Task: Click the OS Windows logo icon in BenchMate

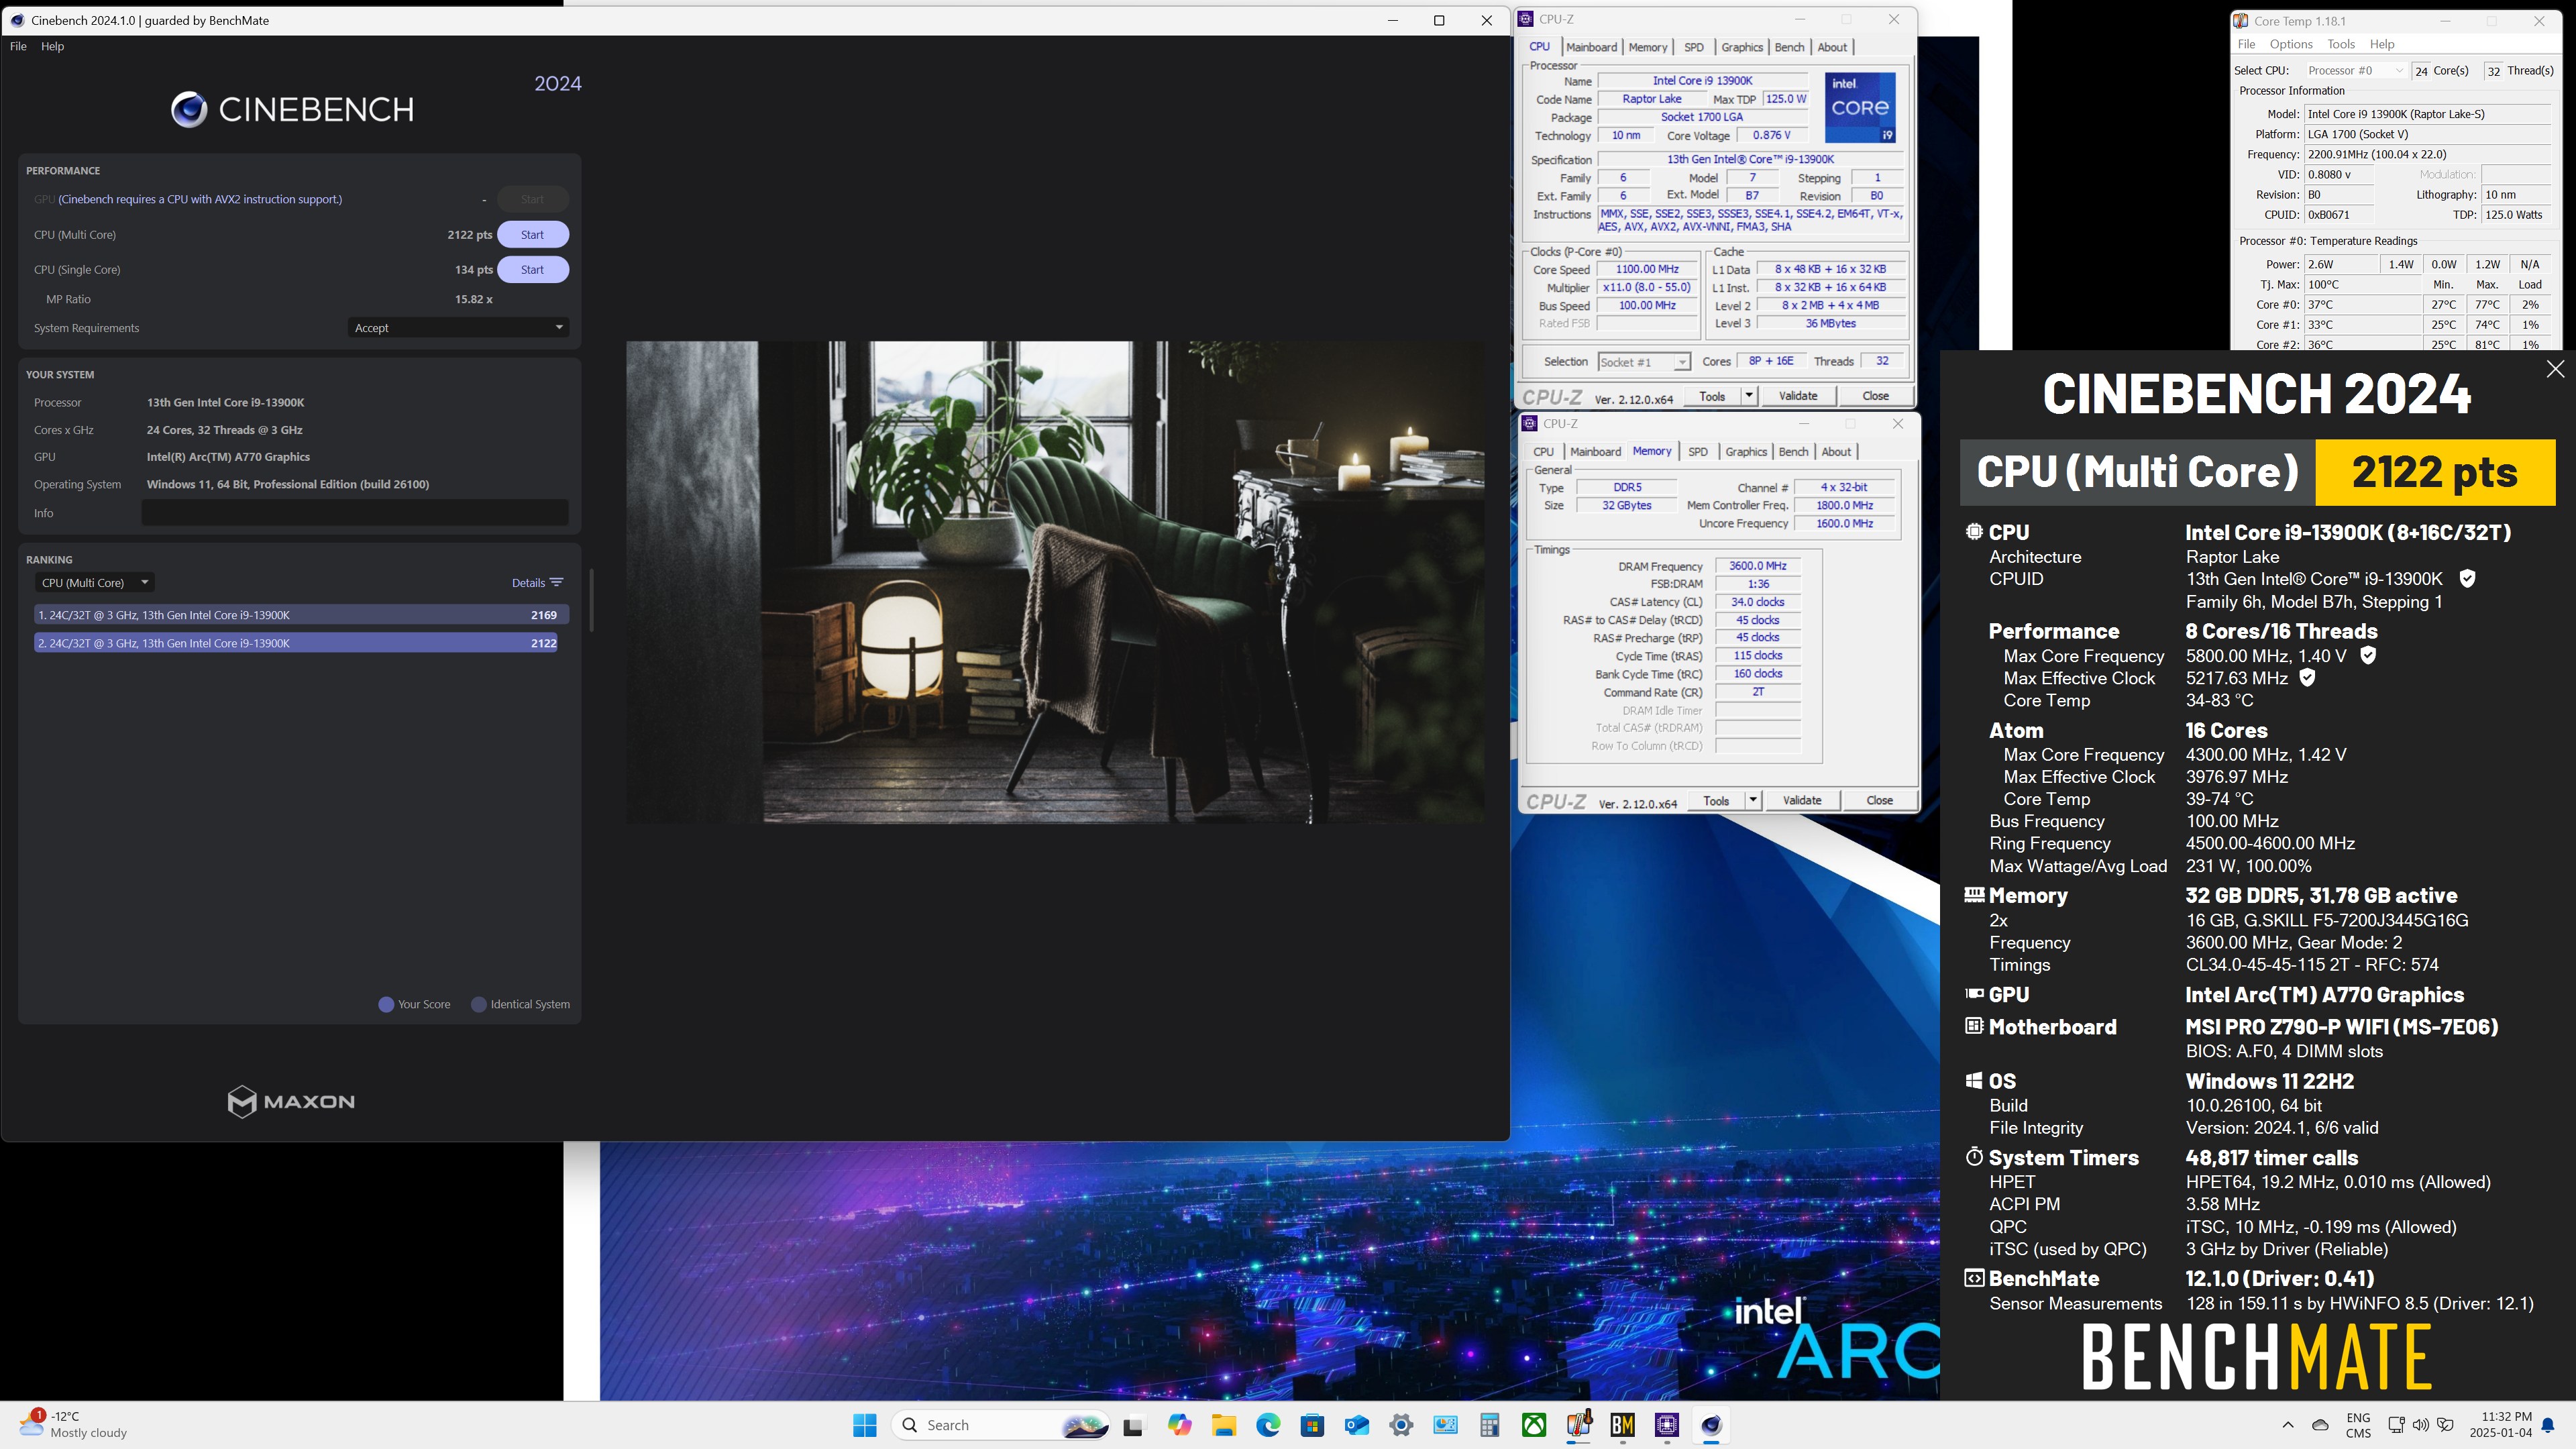Action: pyautogui.click(x=1974, y=1081)
